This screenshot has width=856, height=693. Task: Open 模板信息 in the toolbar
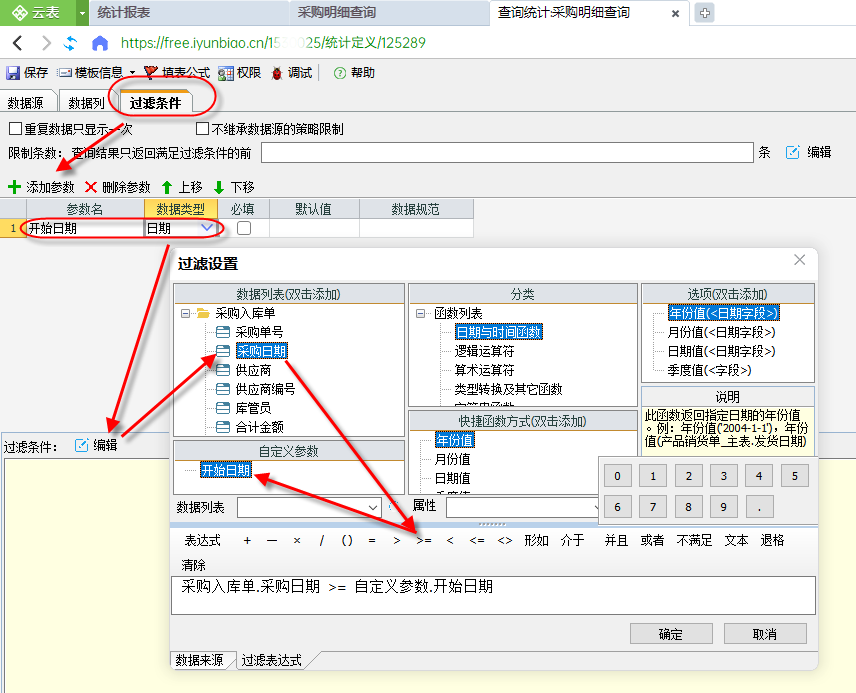coord(91,73)
